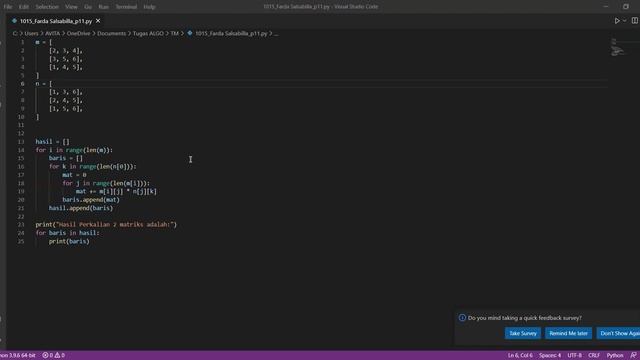
Task: Click the file name in the breadcrumb
Action: tap(231, 33)
